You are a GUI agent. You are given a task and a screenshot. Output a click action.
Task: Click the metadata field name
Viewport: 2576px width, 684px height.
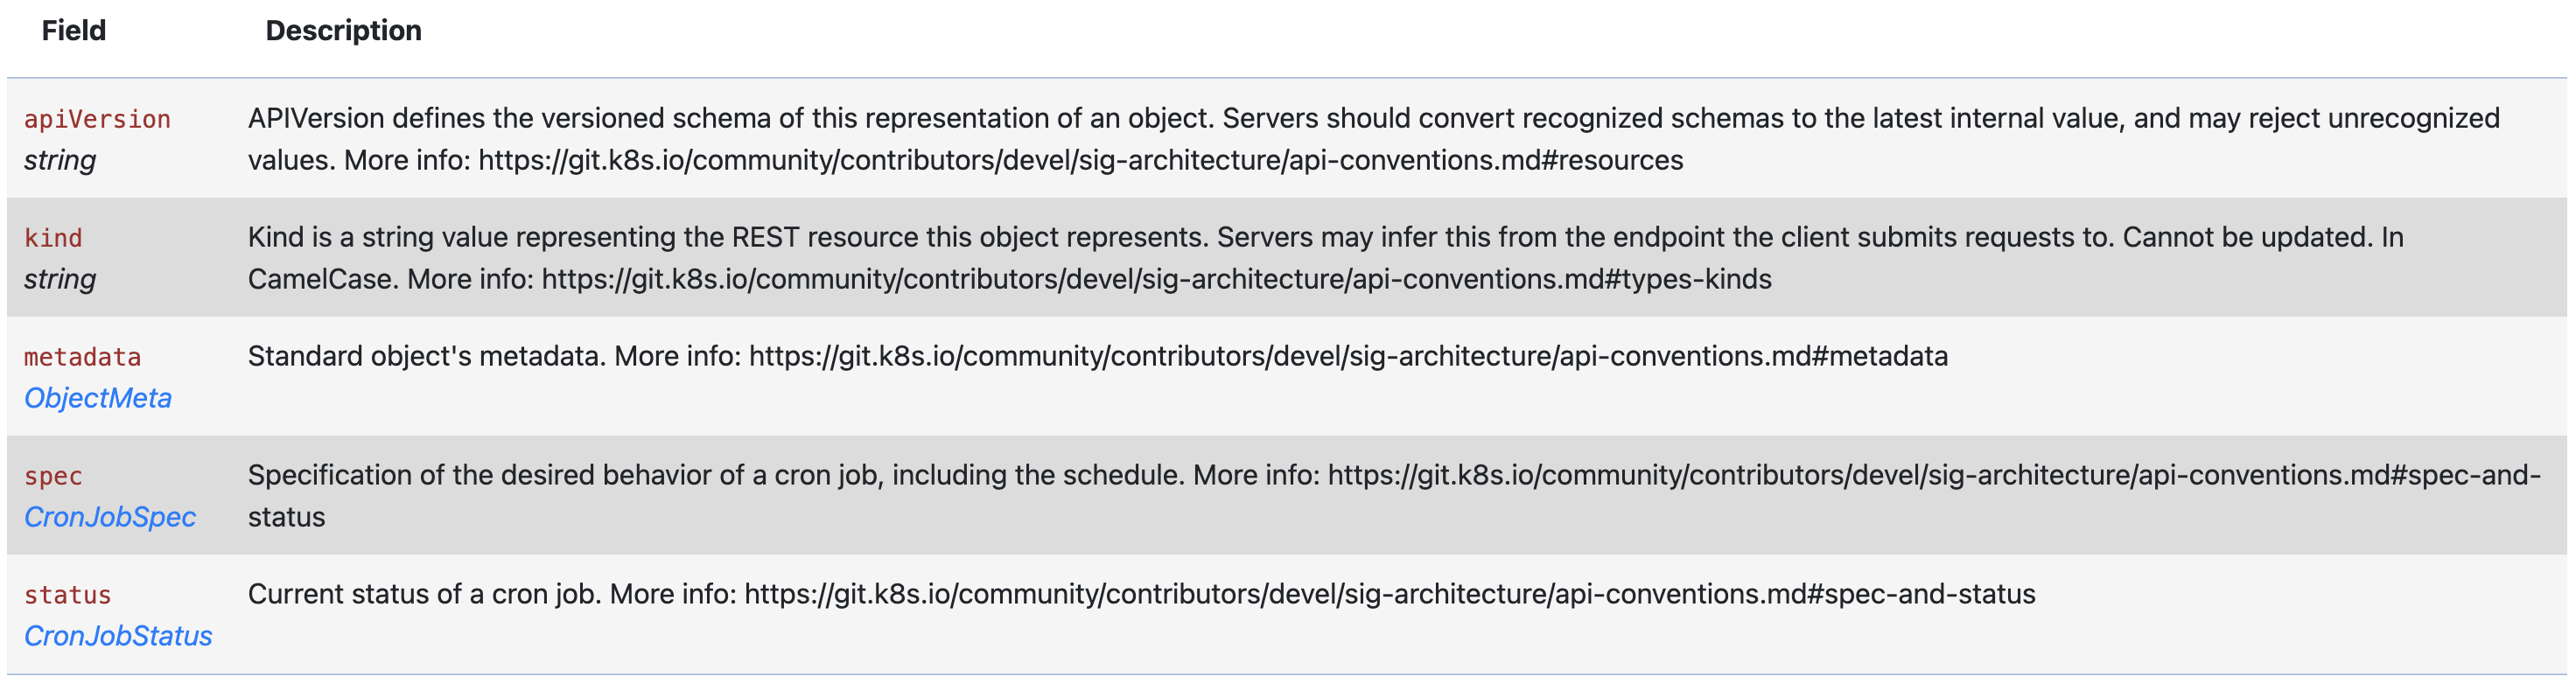[x=82, y=357]
